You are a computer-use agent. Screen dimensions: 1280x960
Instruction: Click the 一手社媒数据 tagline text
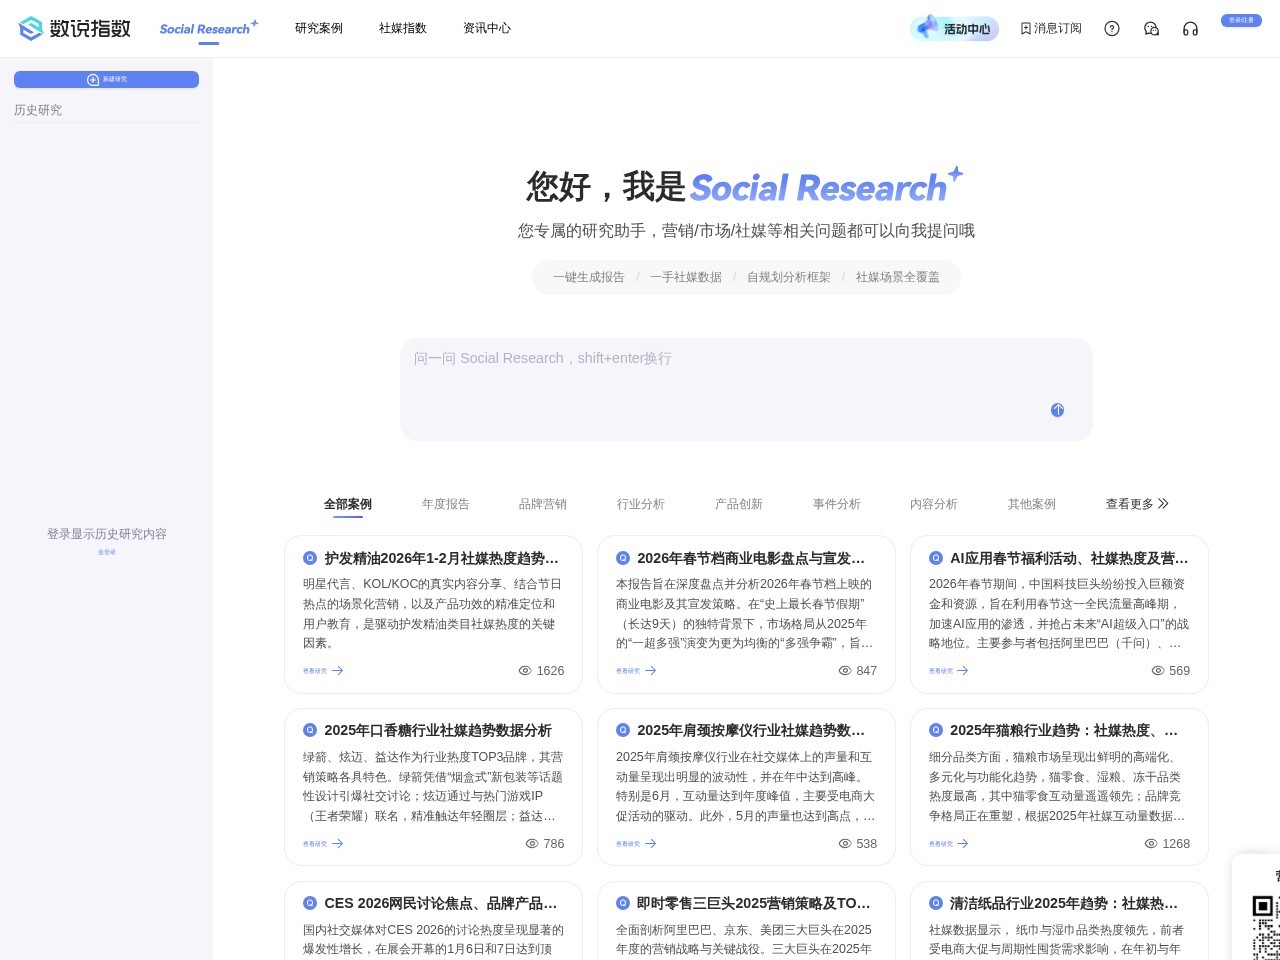(686, 277)
